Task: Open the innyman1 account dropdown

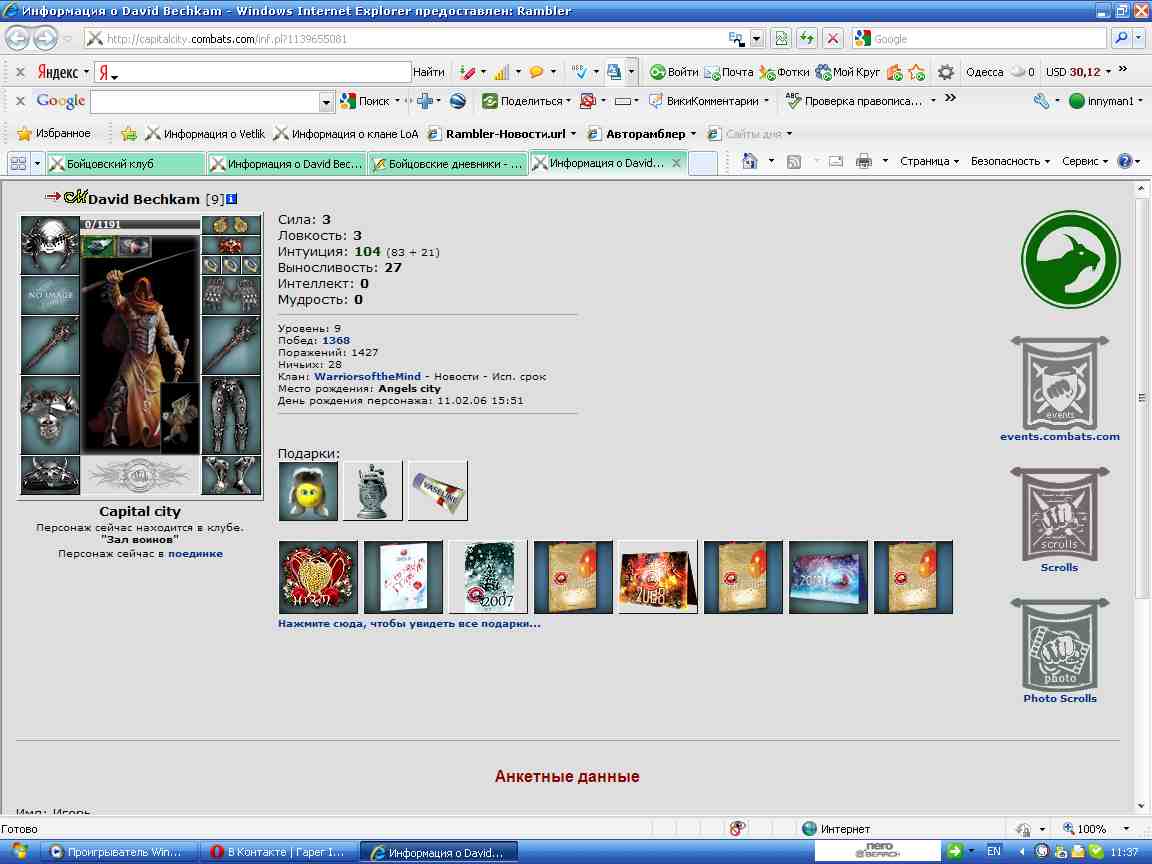Action: click(x=1140, y=101)
